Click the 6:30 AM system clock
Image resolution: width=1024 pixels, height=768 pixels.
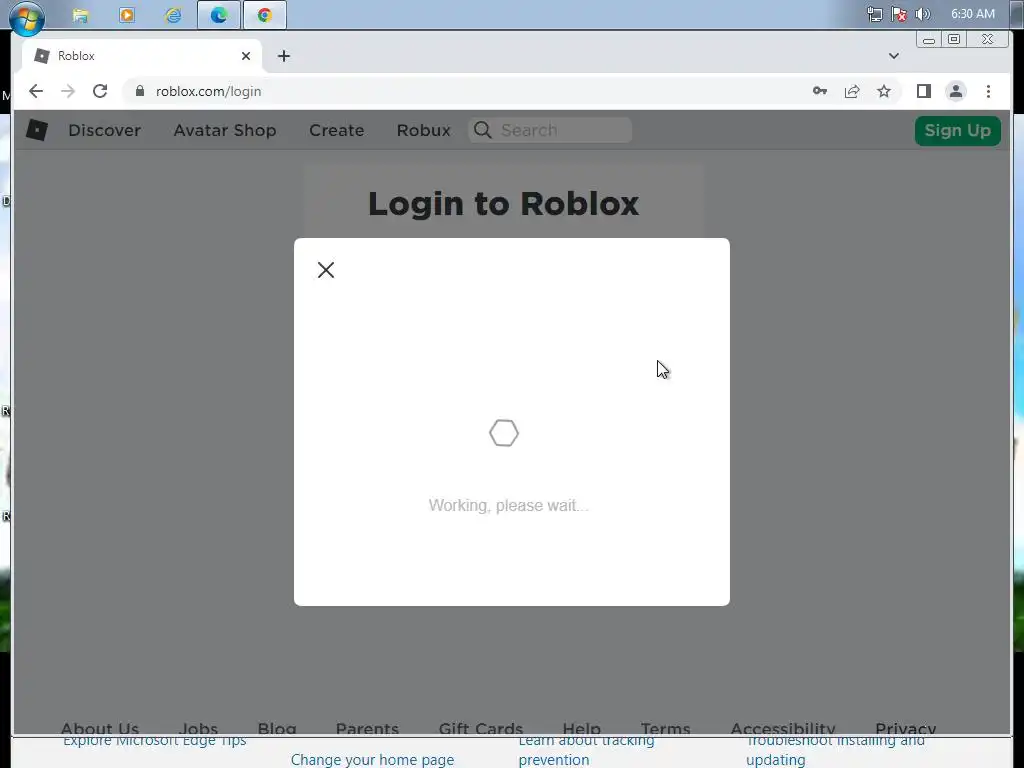973,14
